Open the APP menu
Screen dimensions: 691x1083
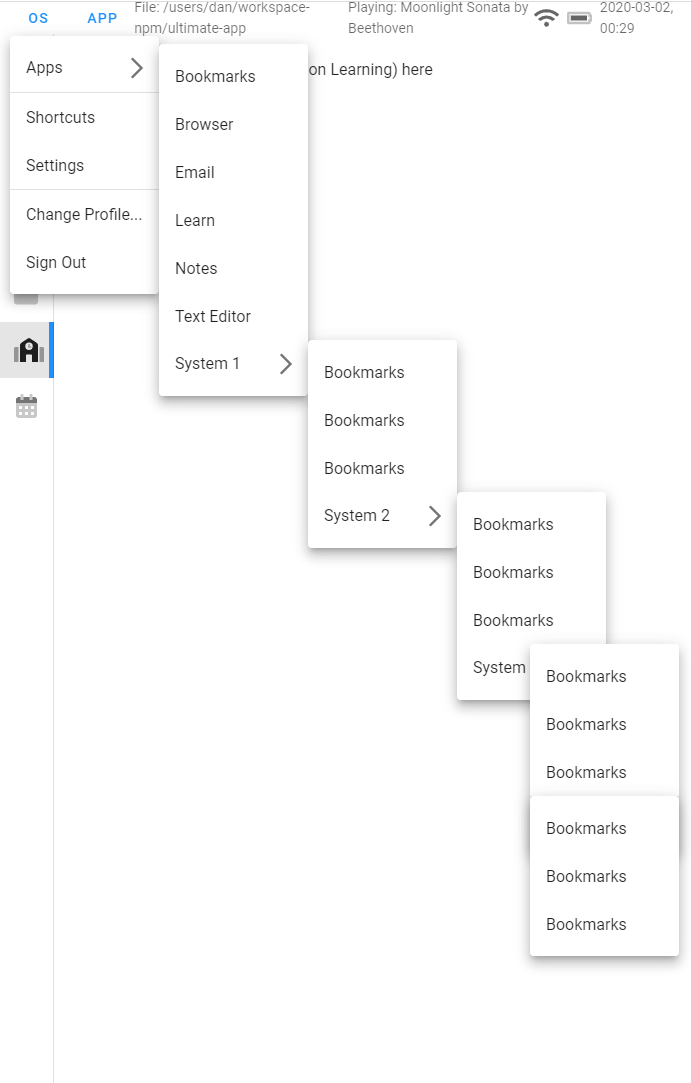(101, 17)
